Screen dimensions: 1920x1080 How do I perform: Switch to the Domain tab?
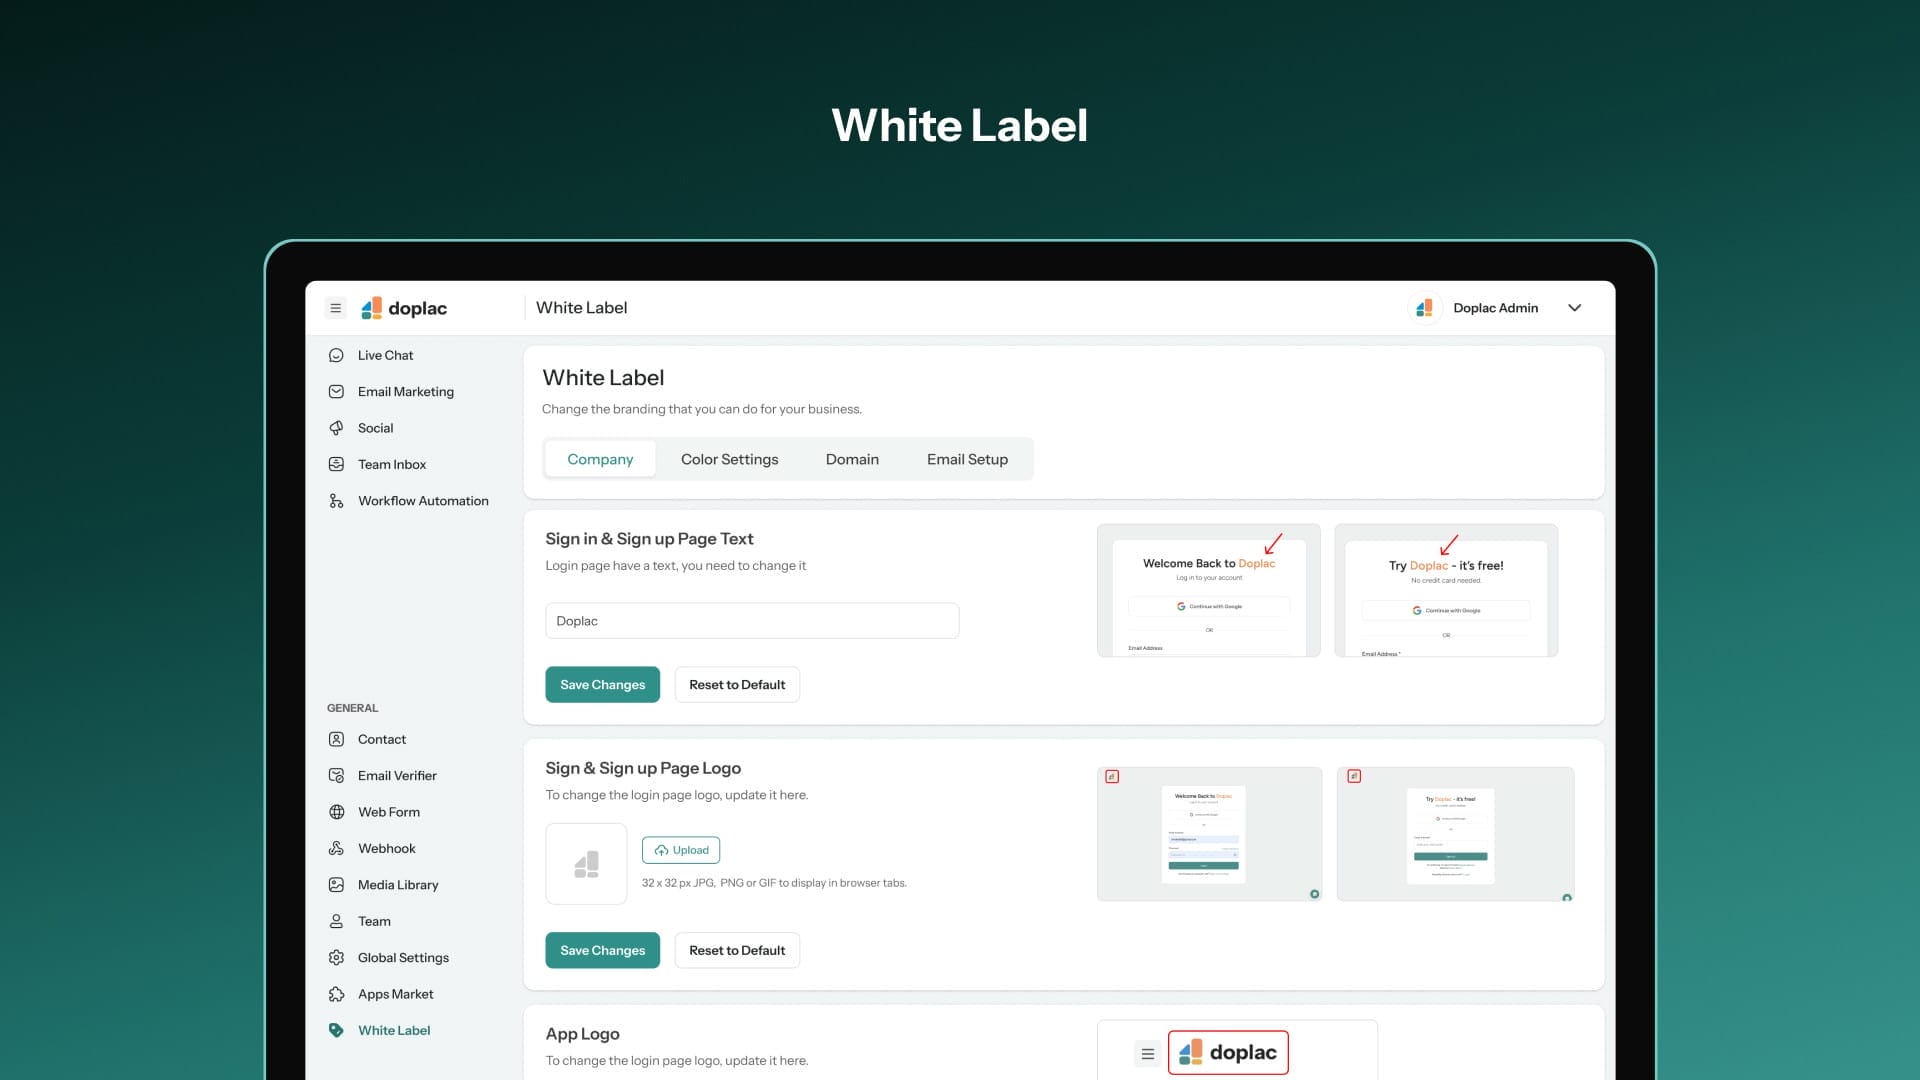coord(852,459)
